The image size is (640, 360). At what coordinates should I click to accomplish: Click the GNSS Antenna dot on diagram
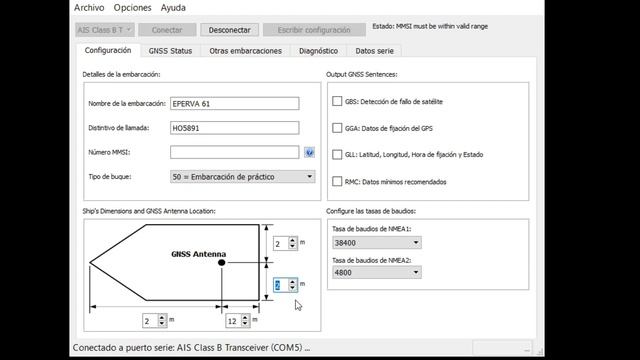tap(222, 262)
